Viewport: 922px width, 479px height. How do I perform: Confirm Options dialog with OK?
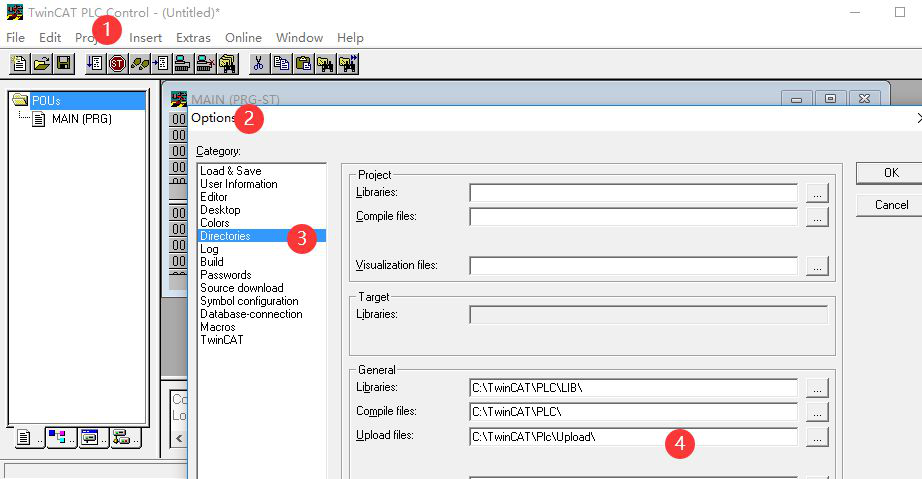tap(890, 173)
